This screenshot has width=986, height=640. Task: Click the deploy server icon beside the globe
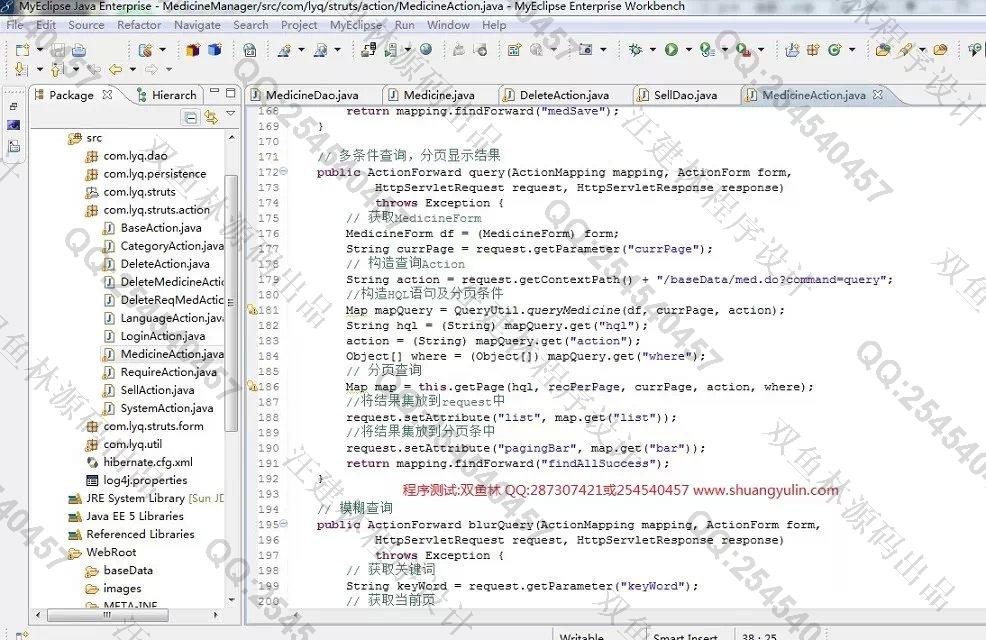(x=391, y=50)
